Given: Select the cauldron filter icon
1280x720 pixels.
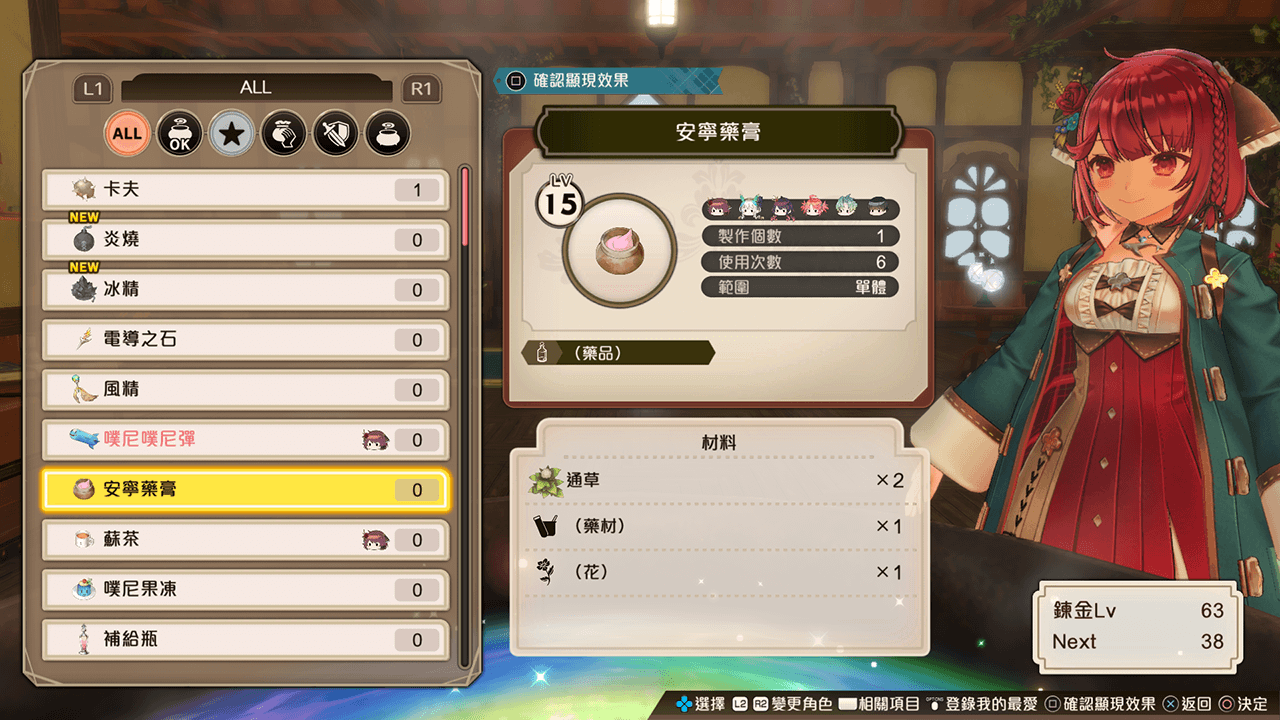Looking at the screenshot, I should click(x=387, y=133).
